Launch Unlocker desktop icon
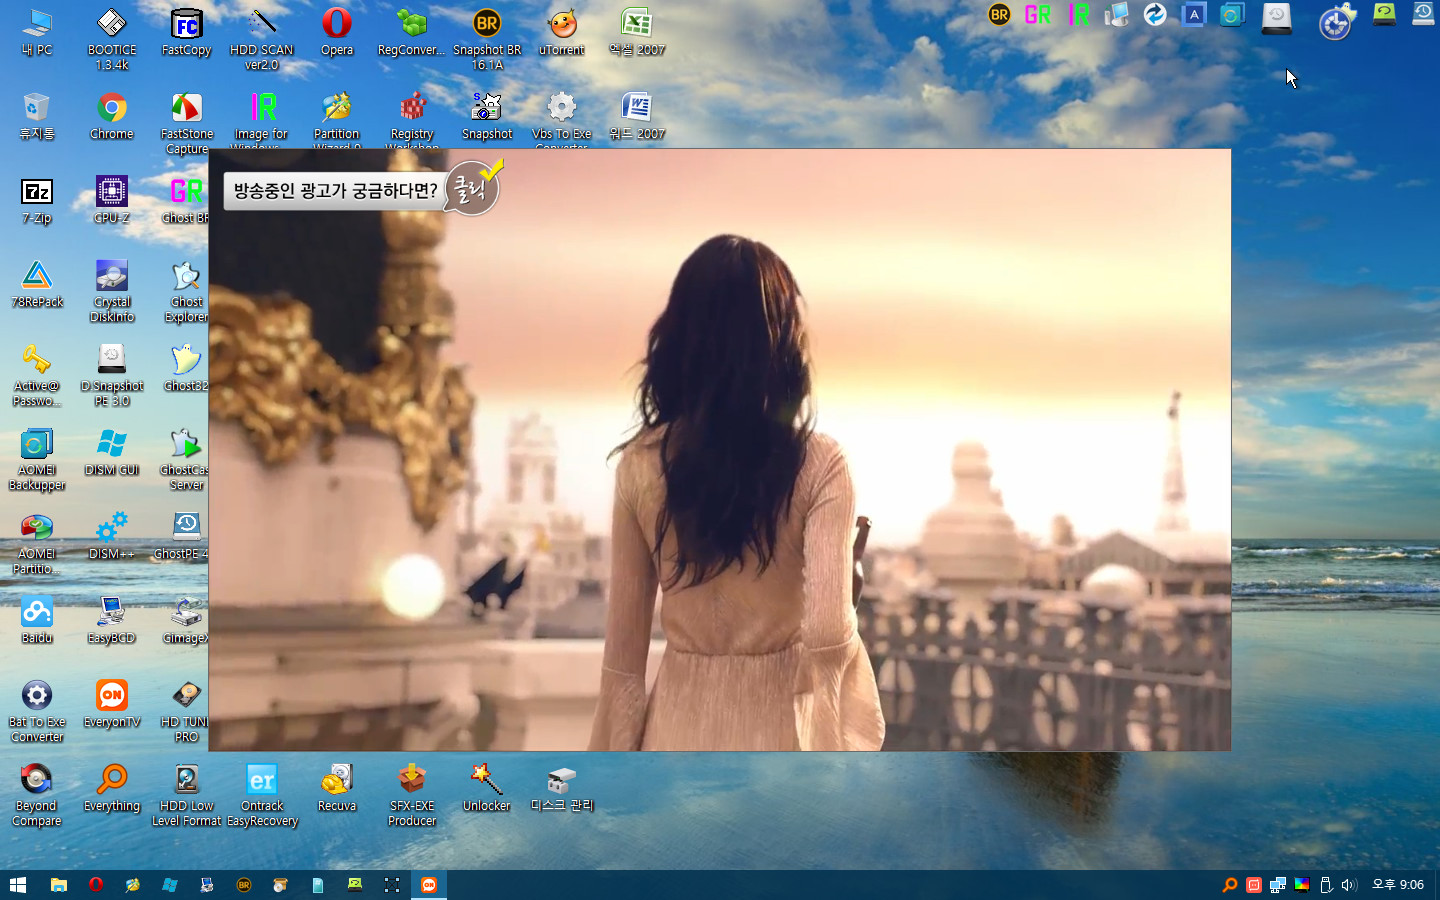Screen dimensions: 1440x900 [x=487, y=788]
